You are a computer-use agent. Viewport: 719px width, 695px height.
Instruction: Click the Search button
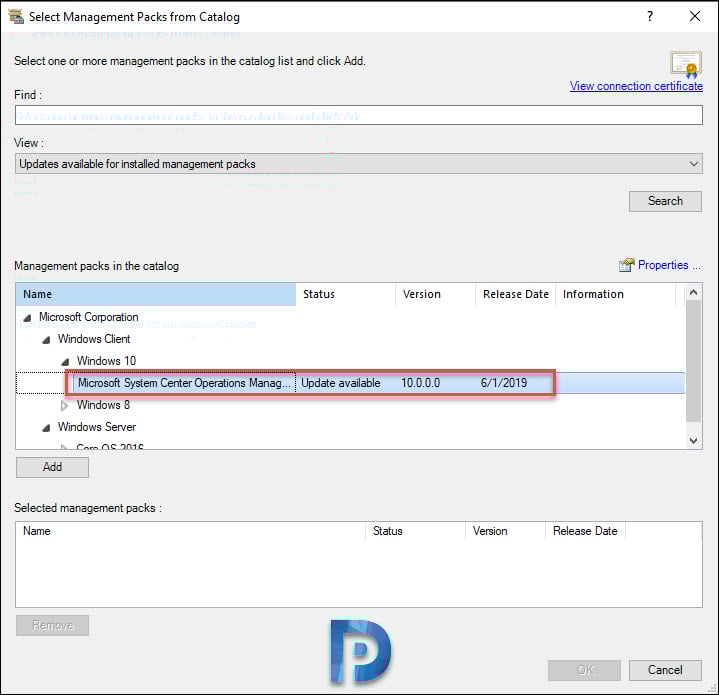coord(665,201)
